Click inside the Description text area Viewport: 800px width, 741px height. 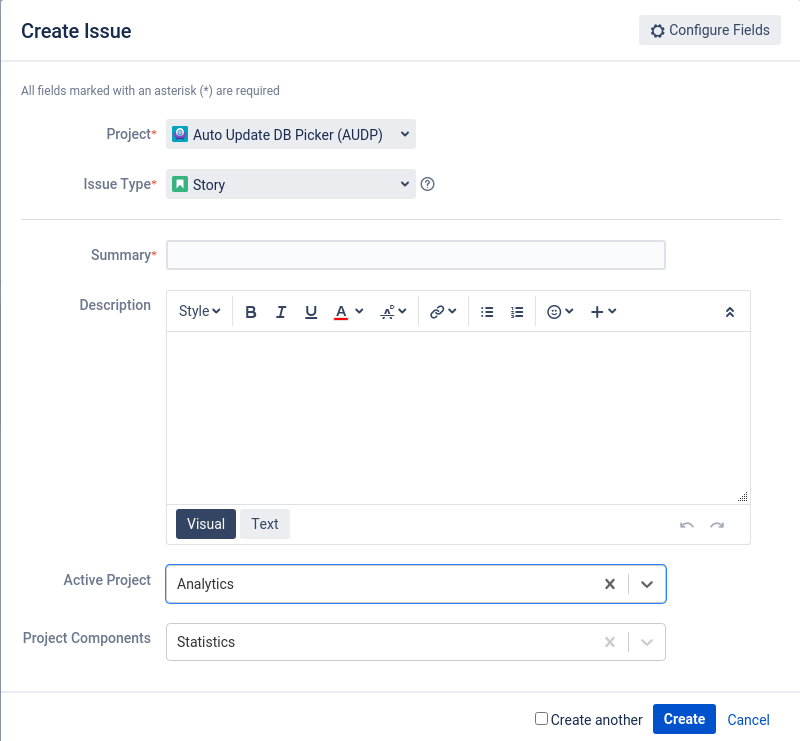pos(458,418)
